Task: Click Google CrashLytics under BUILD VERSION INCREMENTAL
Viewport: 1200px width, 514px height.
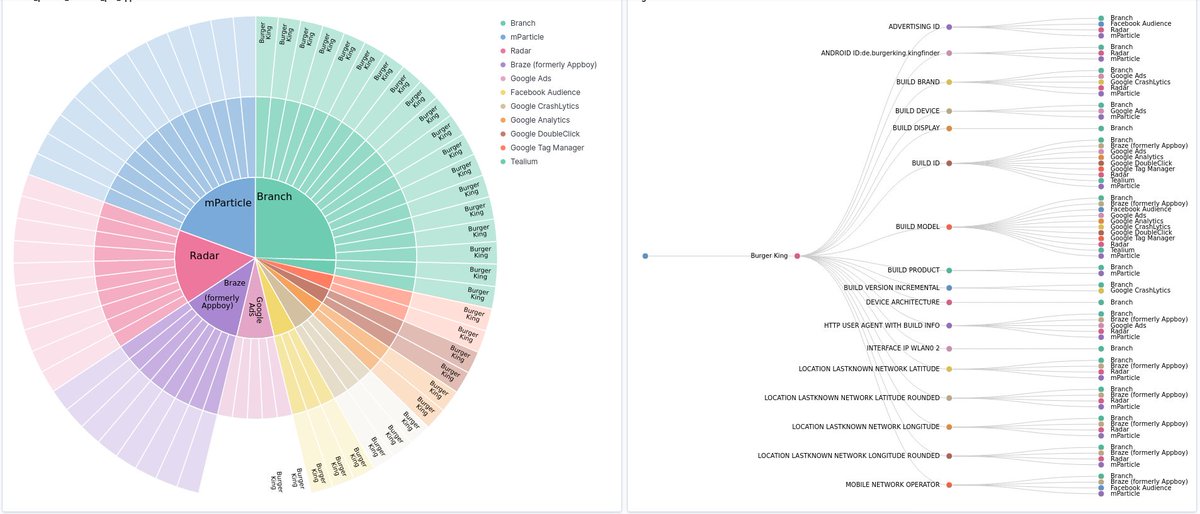Action: [x=1101, y=290]
